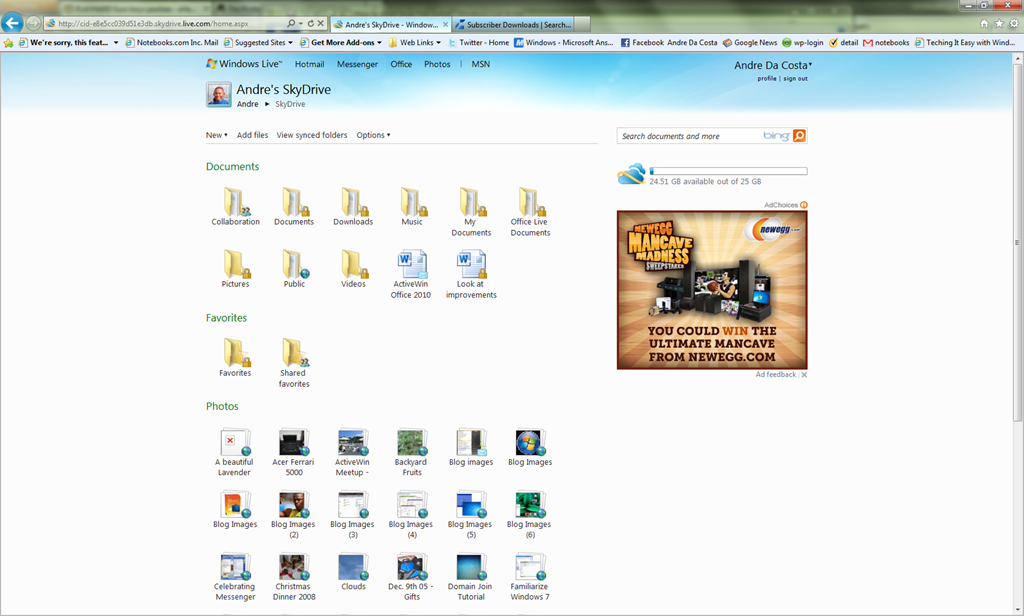Open Domain Join Tutorial album
The height and width of the screenshot is (616, 1024).
pos(470,577)
